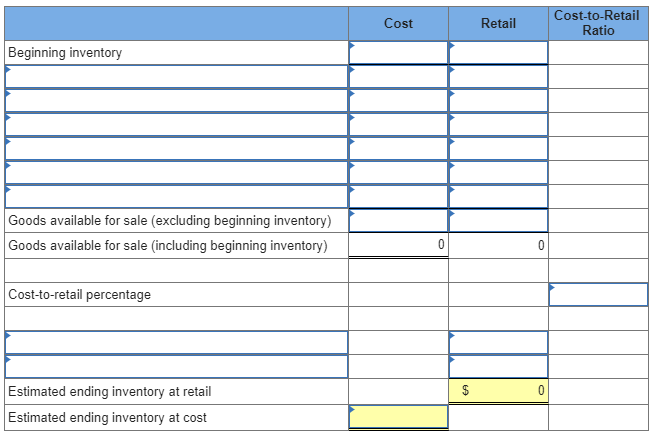Click the Retail column header
The height and width of the screenshot is (435, 653).
(x=498, y=23)
